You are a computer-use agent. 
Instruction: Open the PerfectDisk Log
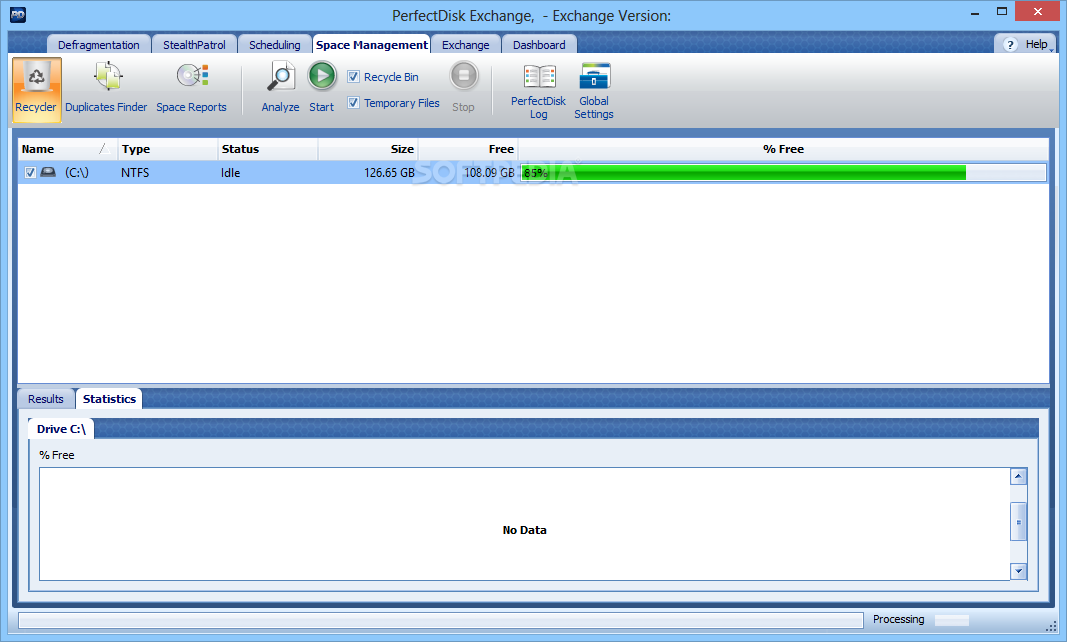(x=538, y=91)
